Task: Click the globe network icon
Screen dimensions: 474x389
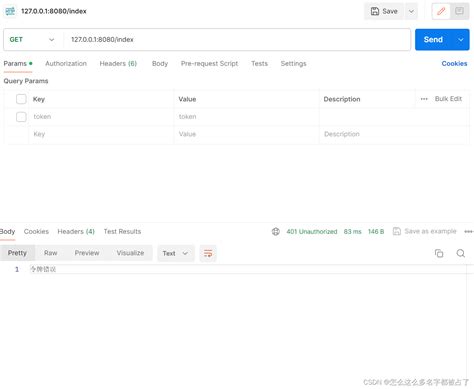Action: [276, 231]
